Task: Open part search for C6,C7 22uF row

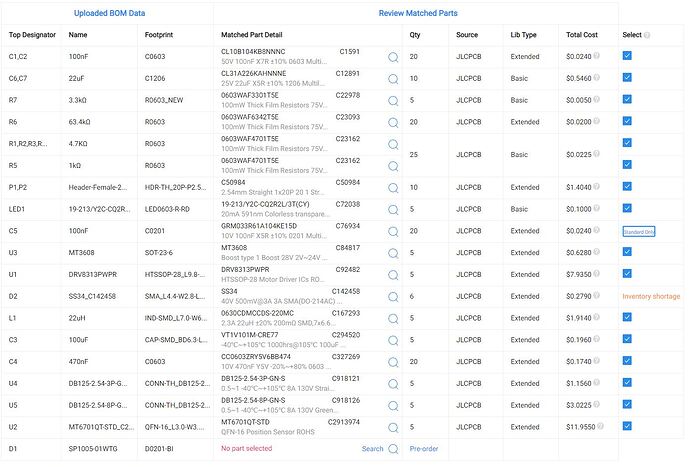Action: coord(393,79)
